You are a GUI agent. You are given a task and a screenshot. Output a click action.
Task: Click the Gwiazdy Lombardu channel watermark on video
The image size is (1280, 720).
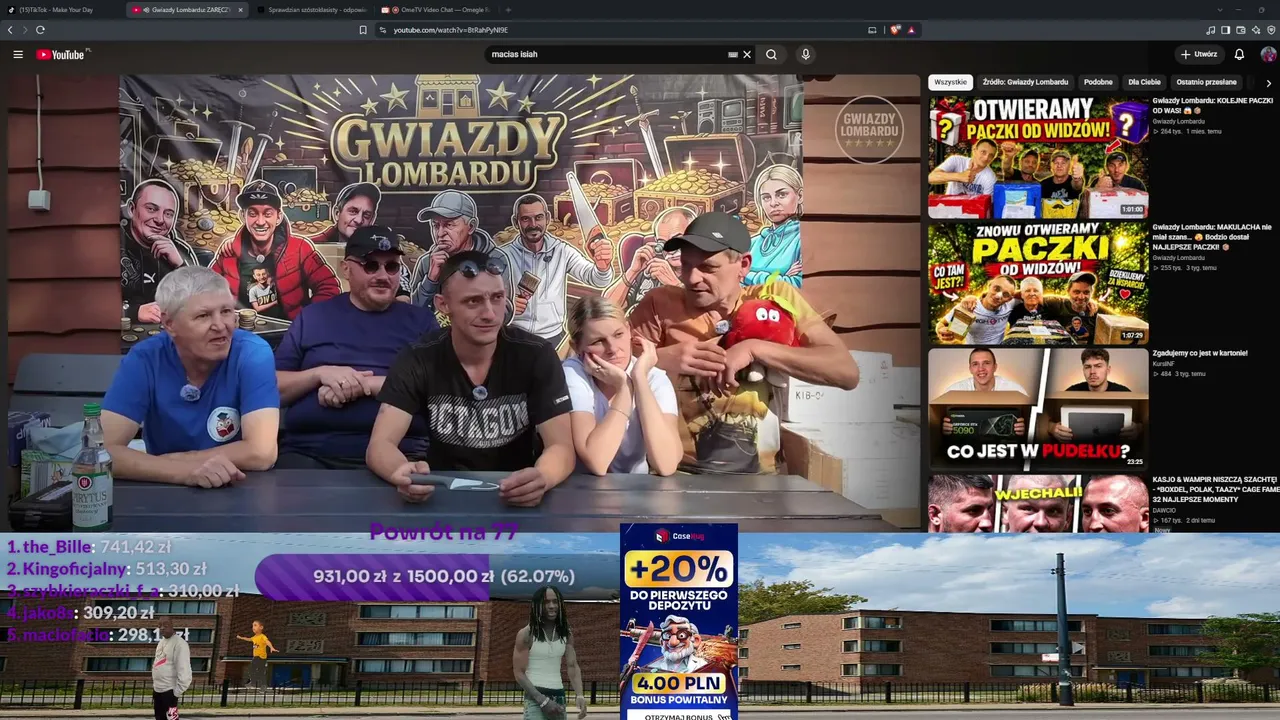coord(869,129)
